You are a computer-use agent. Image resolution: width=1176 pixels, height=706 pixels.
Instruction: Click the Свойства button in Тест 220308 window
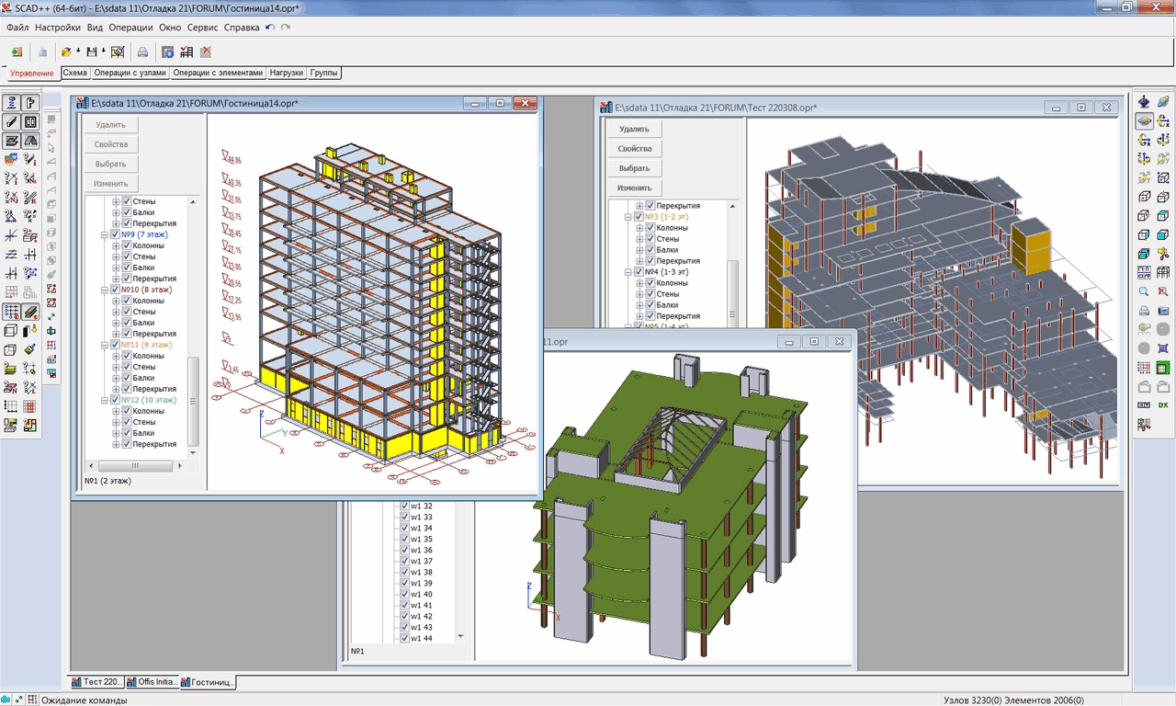point(634,148)
